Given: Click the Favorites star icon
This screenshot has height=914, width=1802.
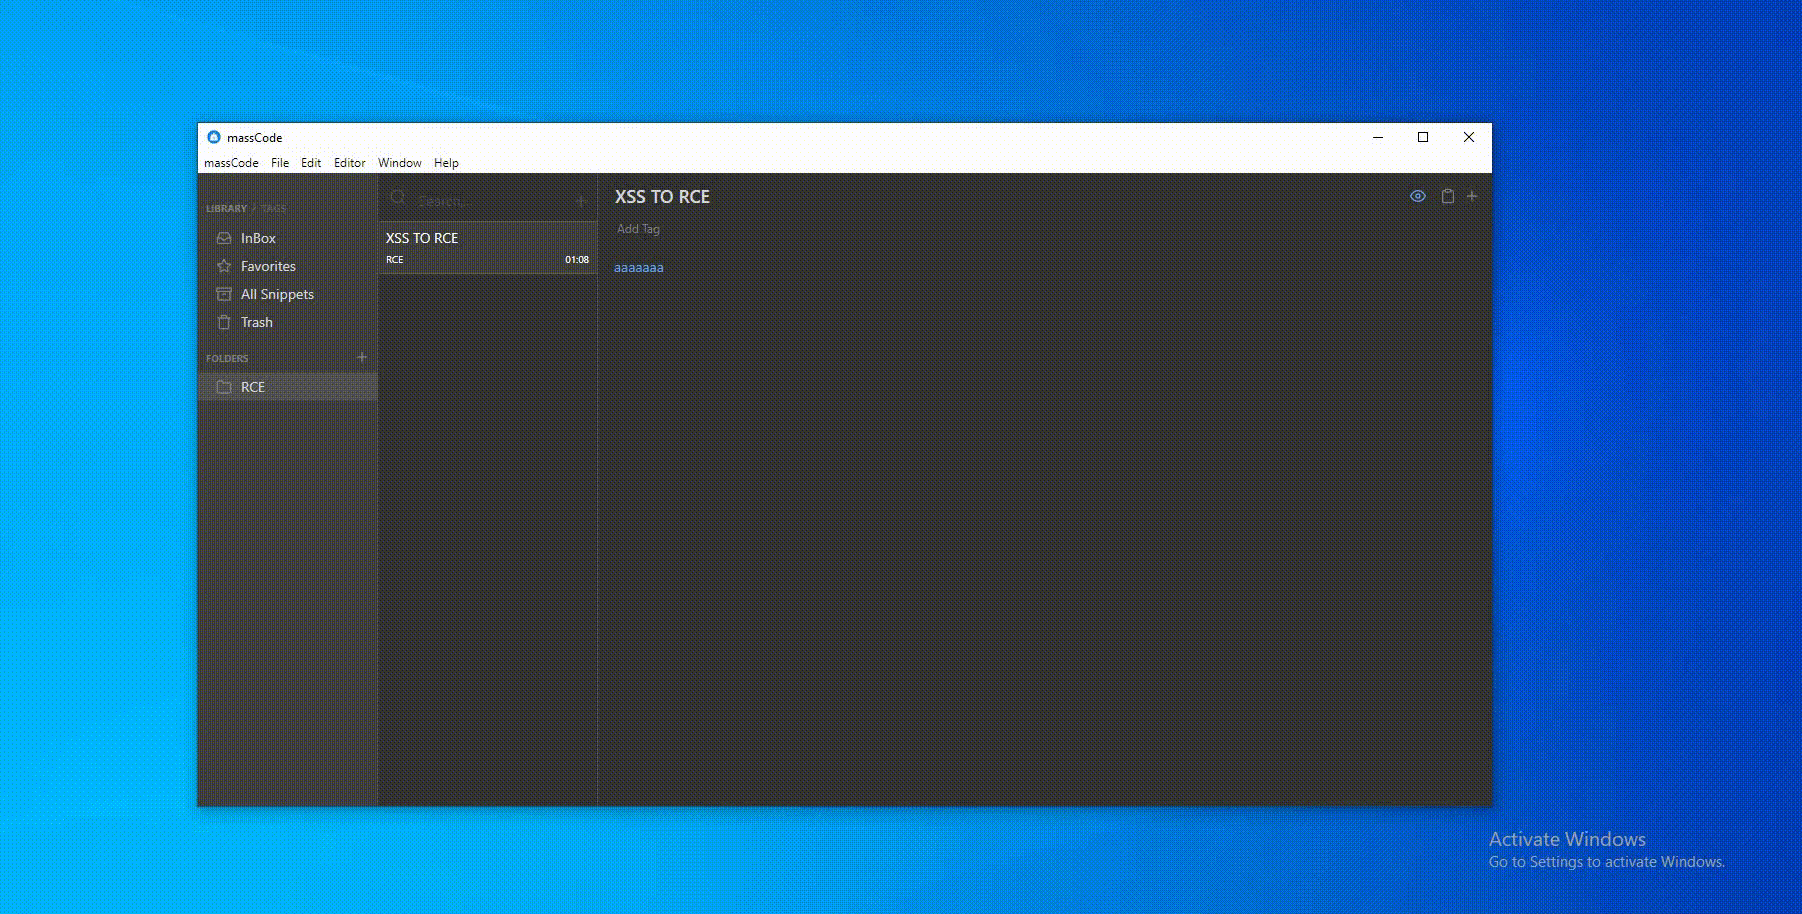Looking at the screenshot, I should 224,266.
